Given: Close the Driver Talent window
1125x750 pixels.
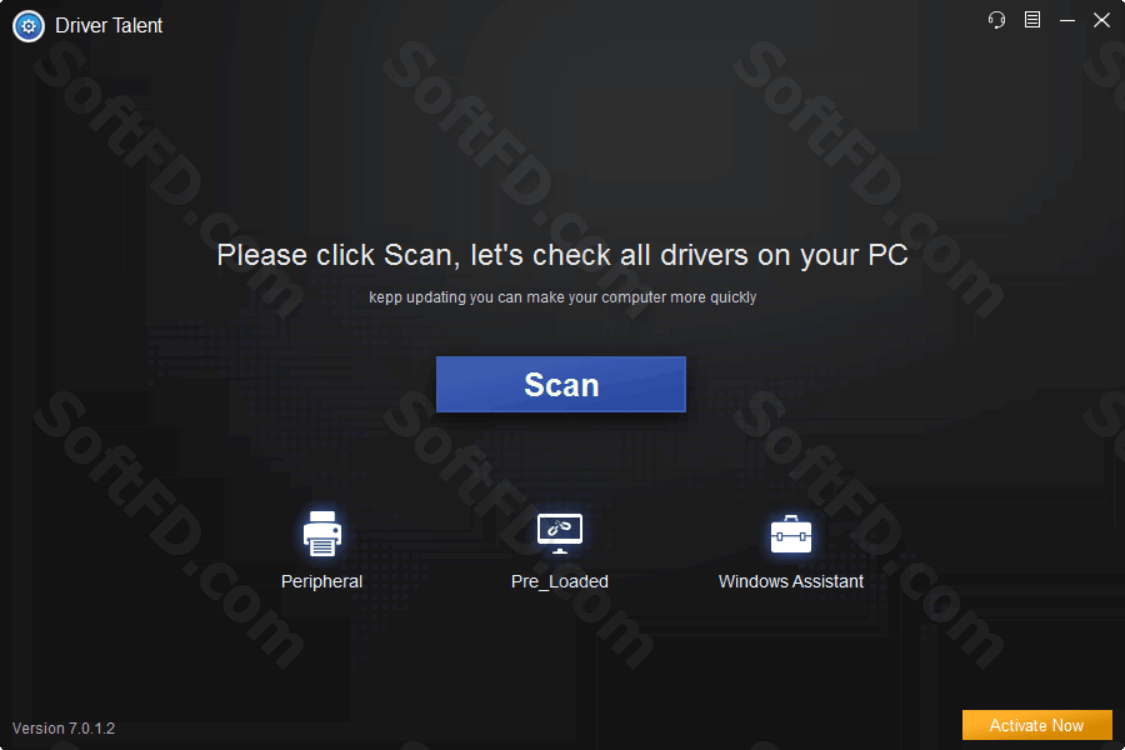Looking at the screenshot, I should click(x=1102, y=19).
